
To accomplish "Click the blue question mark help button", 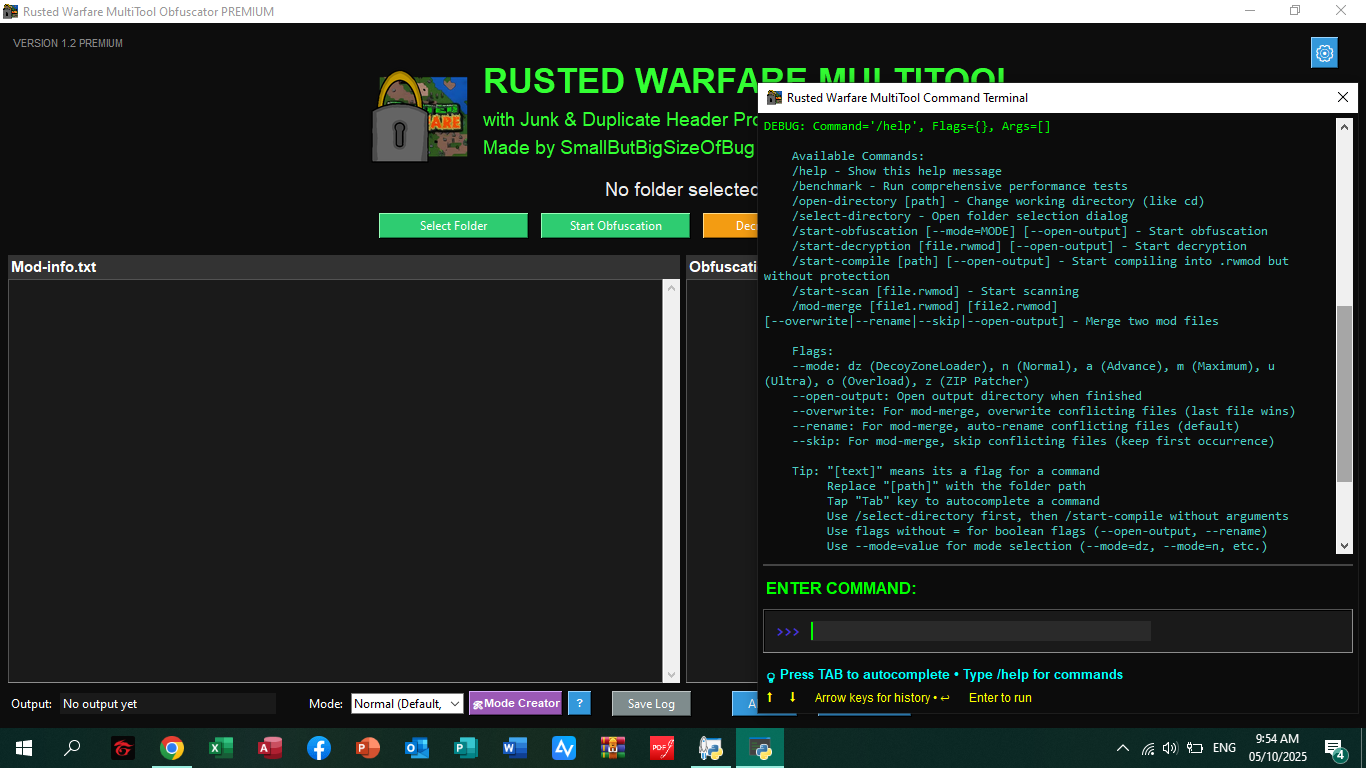I will [579, 703].
